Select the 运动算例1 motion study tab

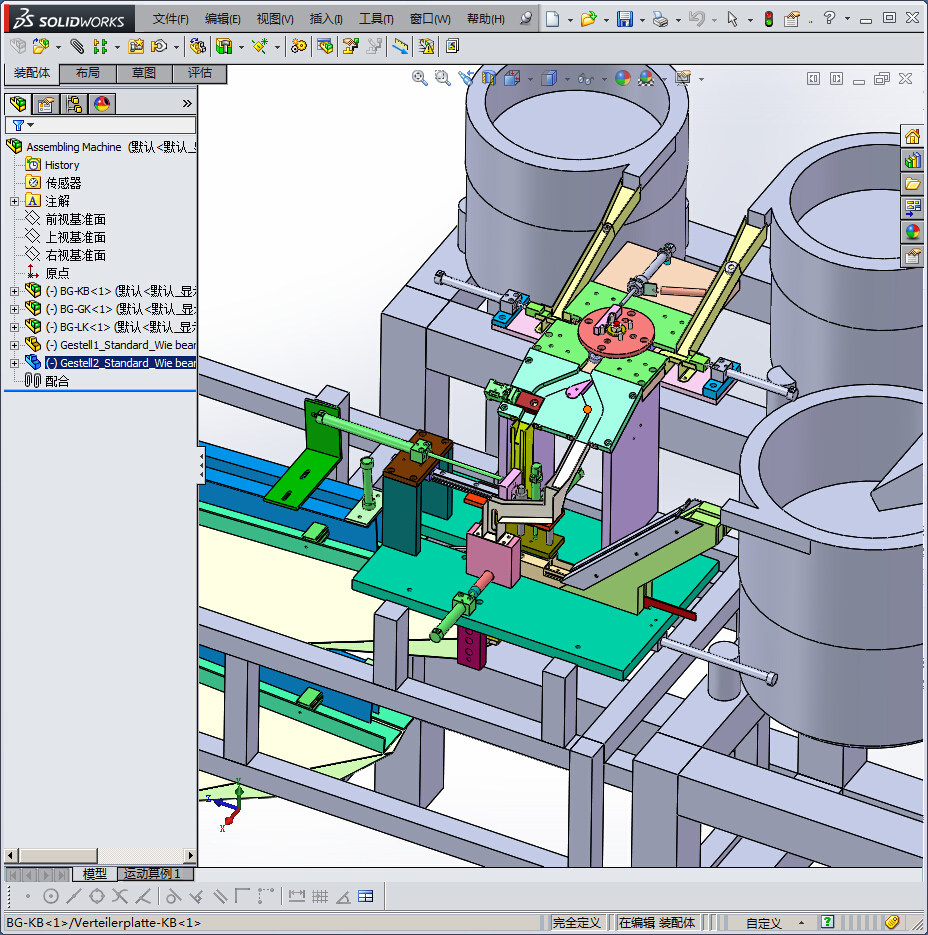tap(152, 874)
